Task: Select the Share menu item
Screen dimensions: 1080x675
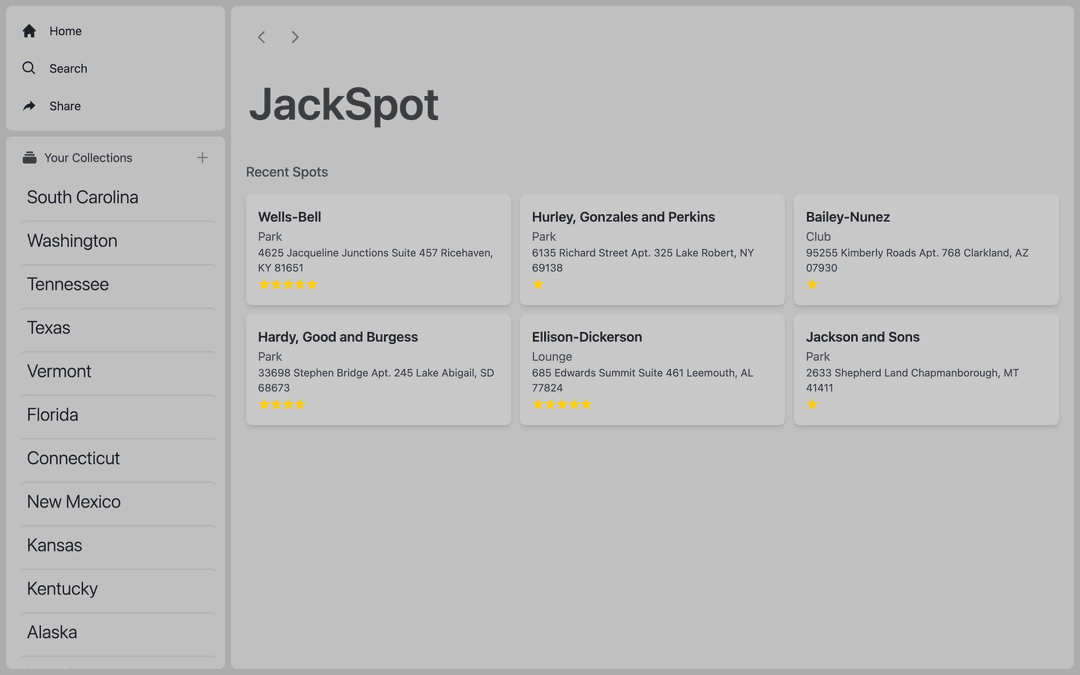Action: point(65,106)
